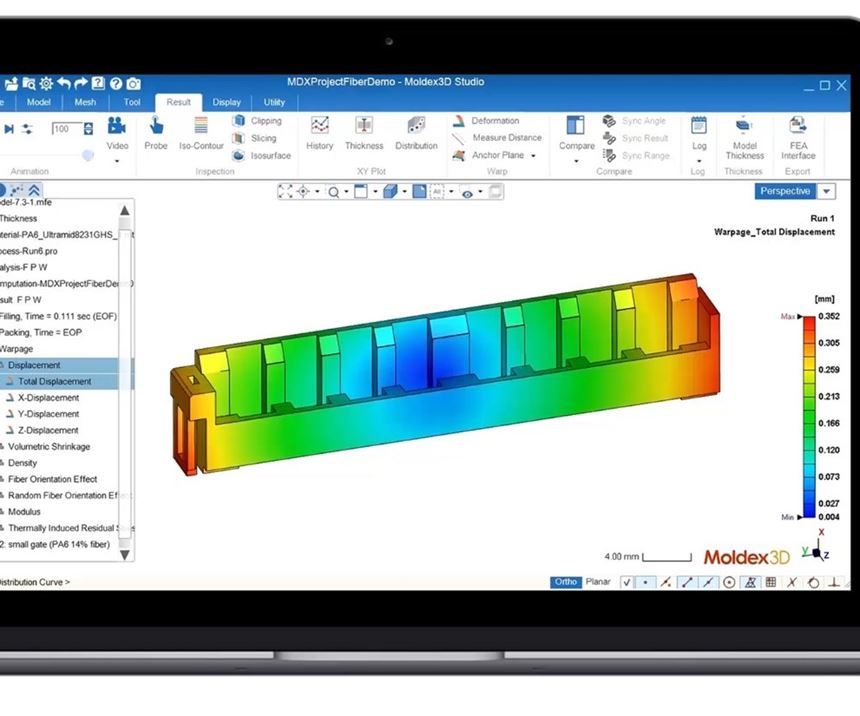
Task: Take a snapshot with the camera icon
Action: 133,83
